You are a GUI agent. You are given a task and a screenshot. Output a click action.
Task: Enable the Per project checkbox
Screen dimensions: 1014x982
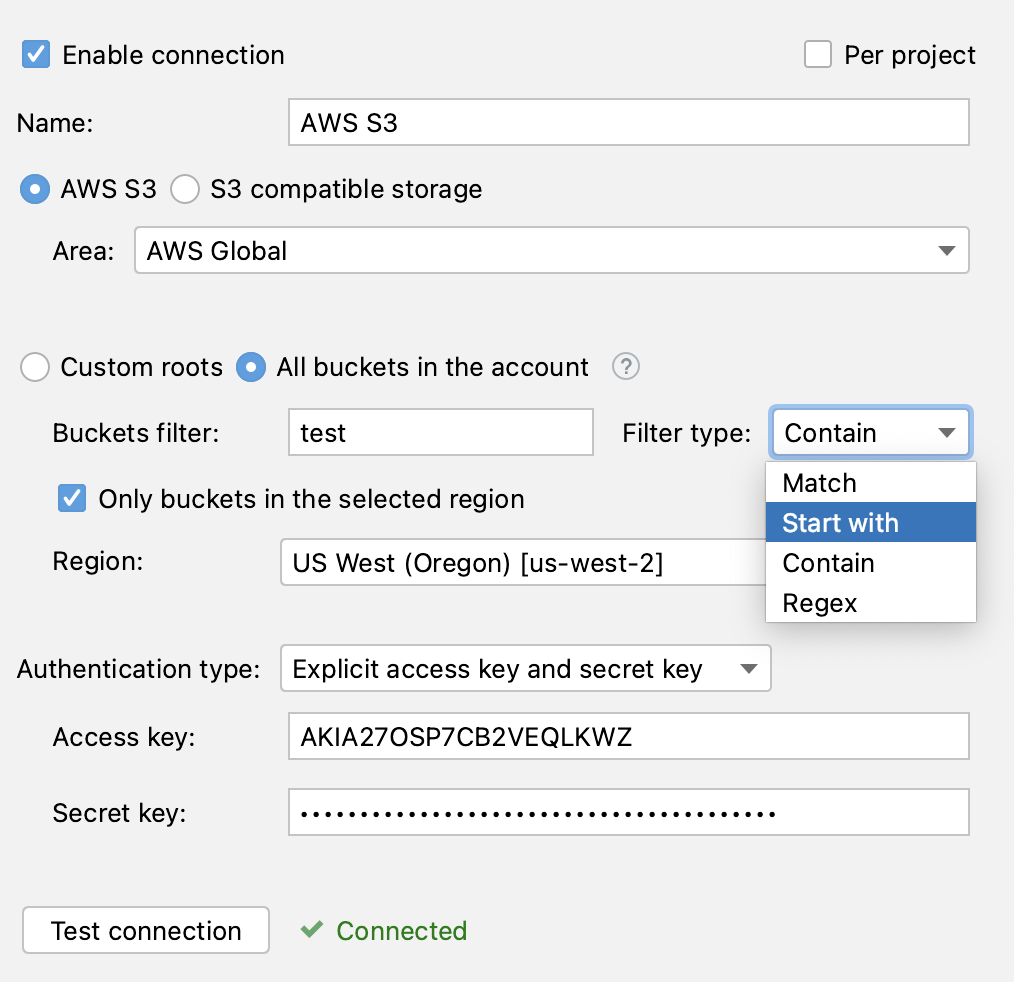818,54
